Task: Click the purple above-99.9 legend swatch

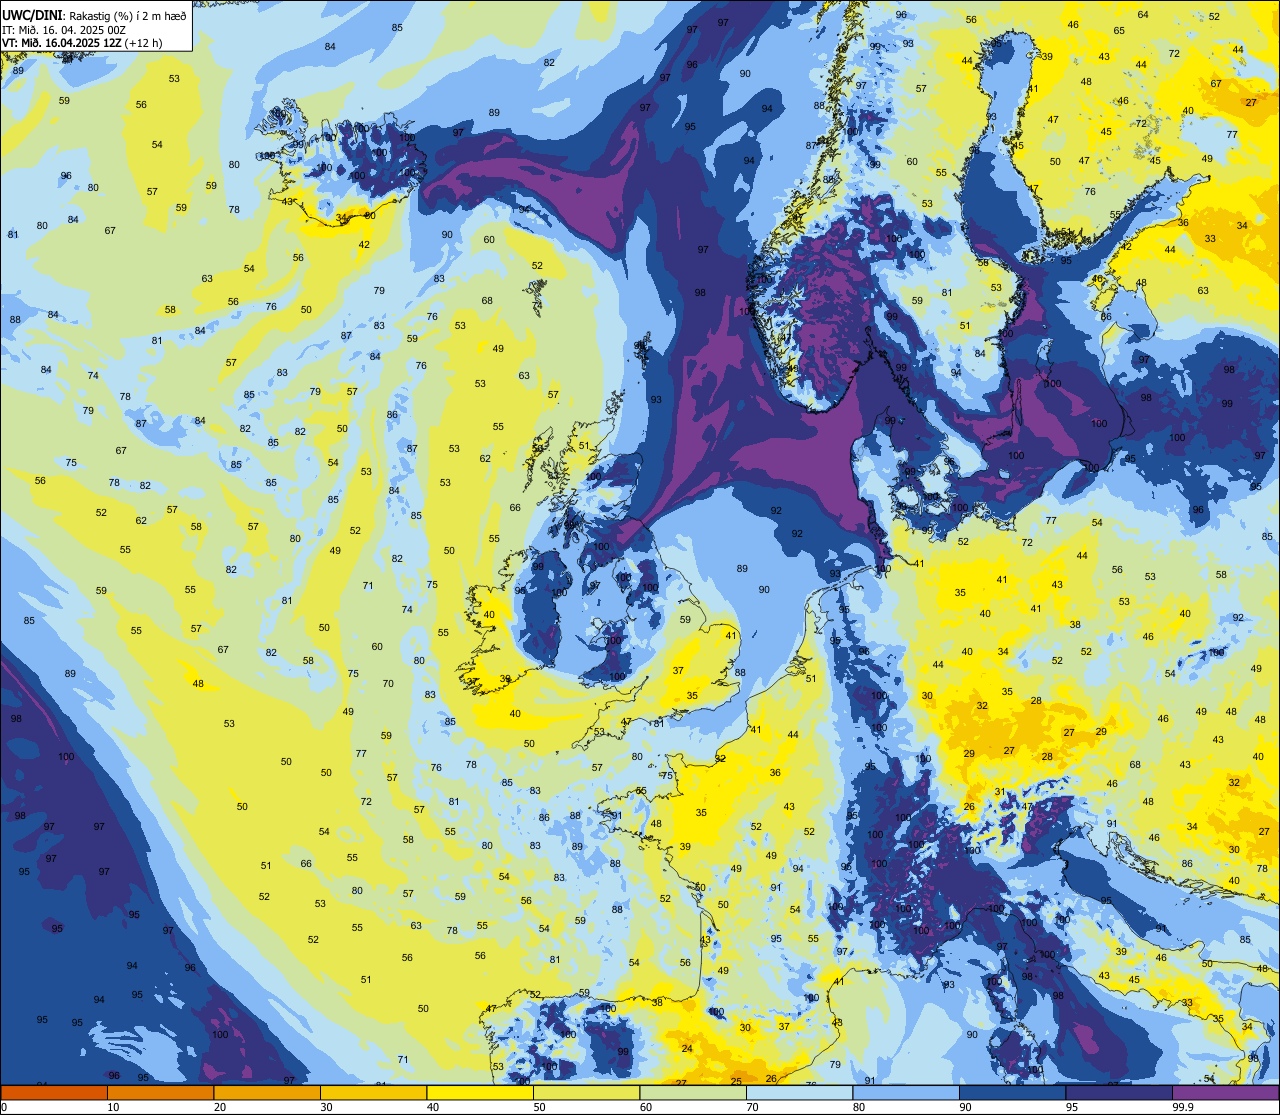Action: 1225,1092
